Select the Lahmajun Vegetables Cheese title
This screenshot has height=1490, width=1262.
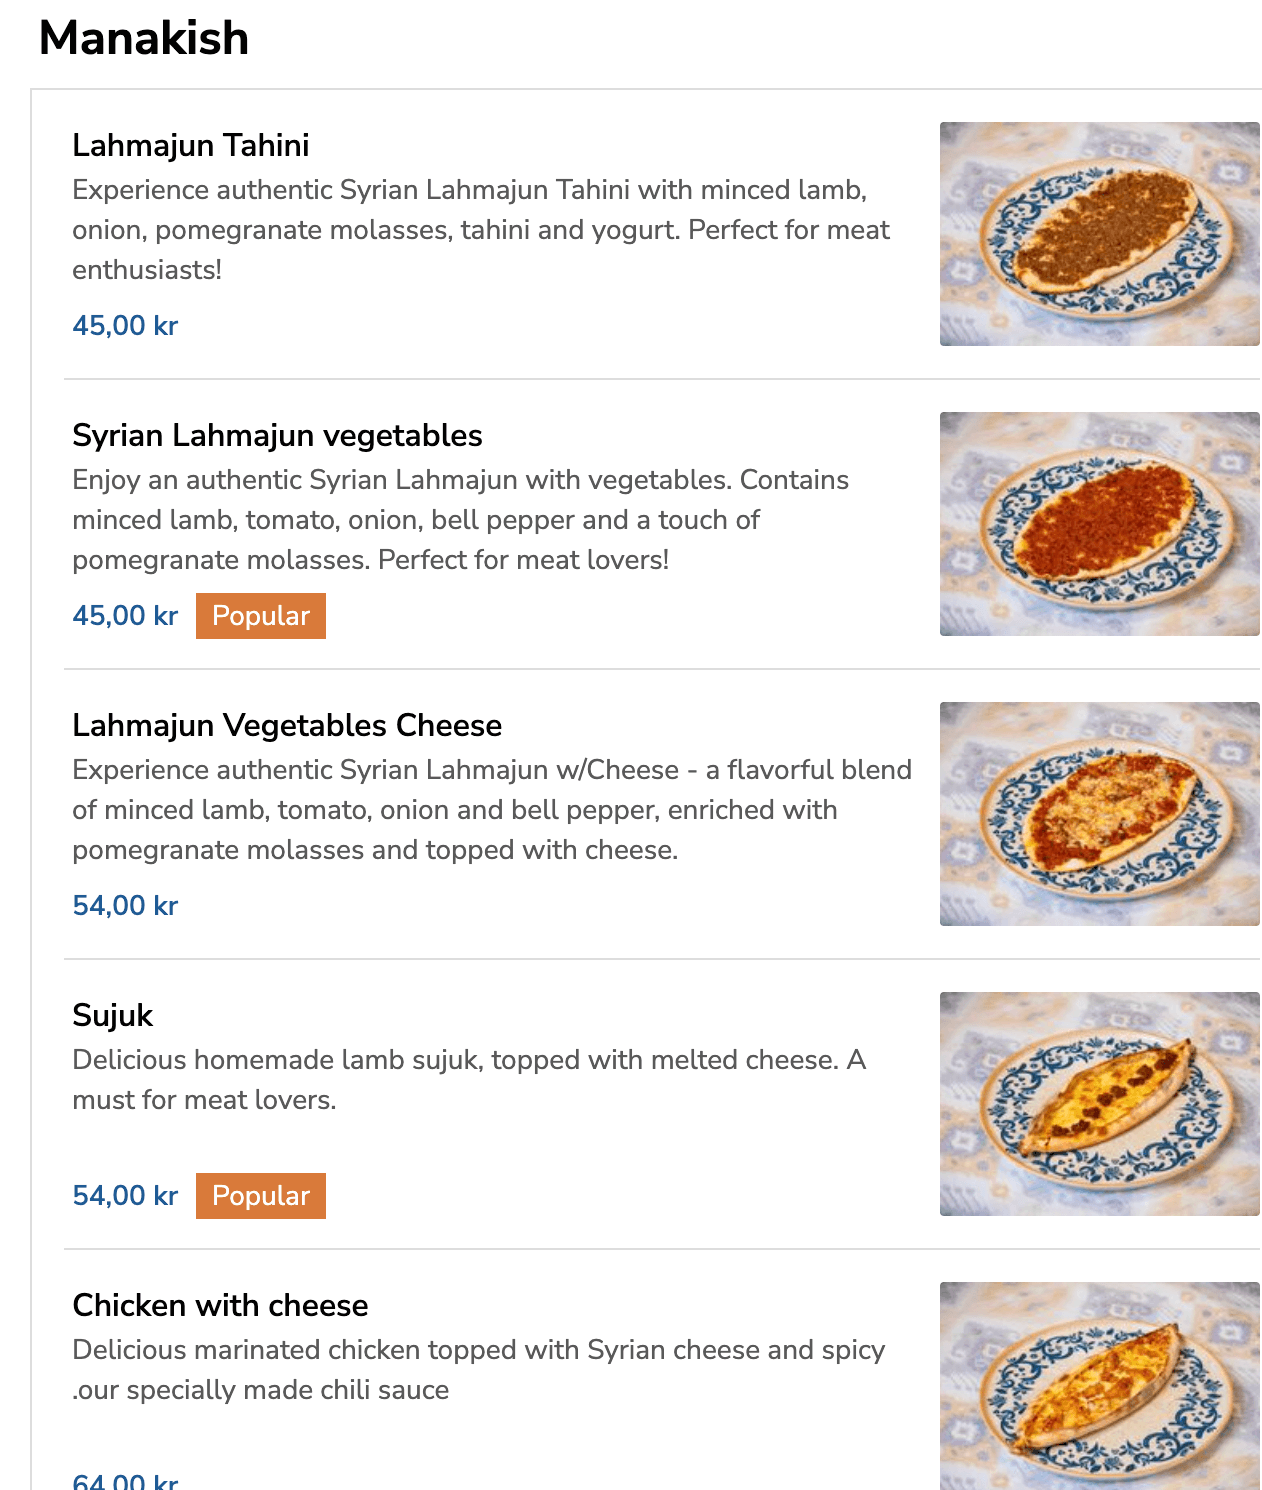pyautogui.click(x=287, y=725)
